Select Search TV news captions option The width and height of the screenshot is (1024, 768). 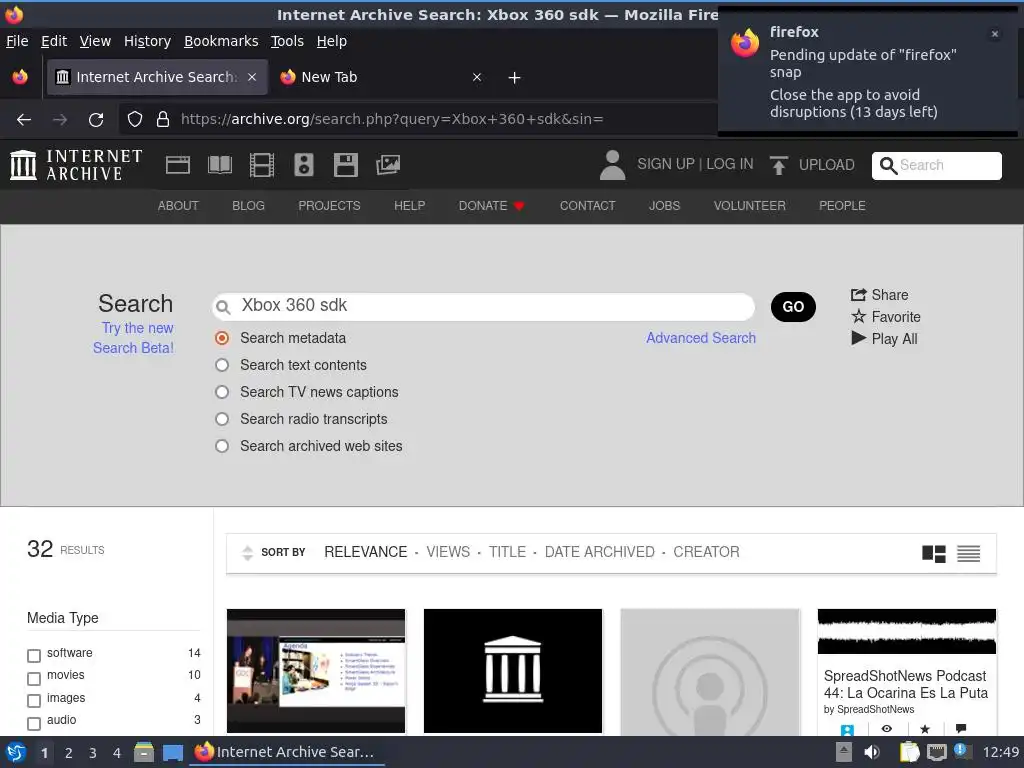(x=222, y=392)
